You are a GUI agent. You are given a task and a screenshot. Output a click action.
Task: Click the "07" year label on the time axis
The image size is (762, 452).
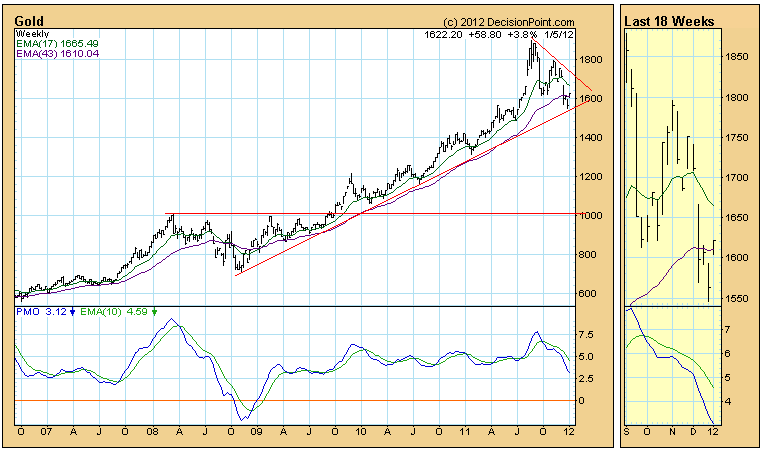[46, 432]
